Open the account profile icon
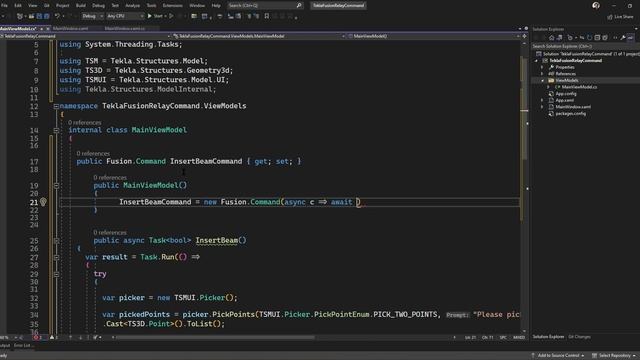Screen dimensions: 640x360 596,5
